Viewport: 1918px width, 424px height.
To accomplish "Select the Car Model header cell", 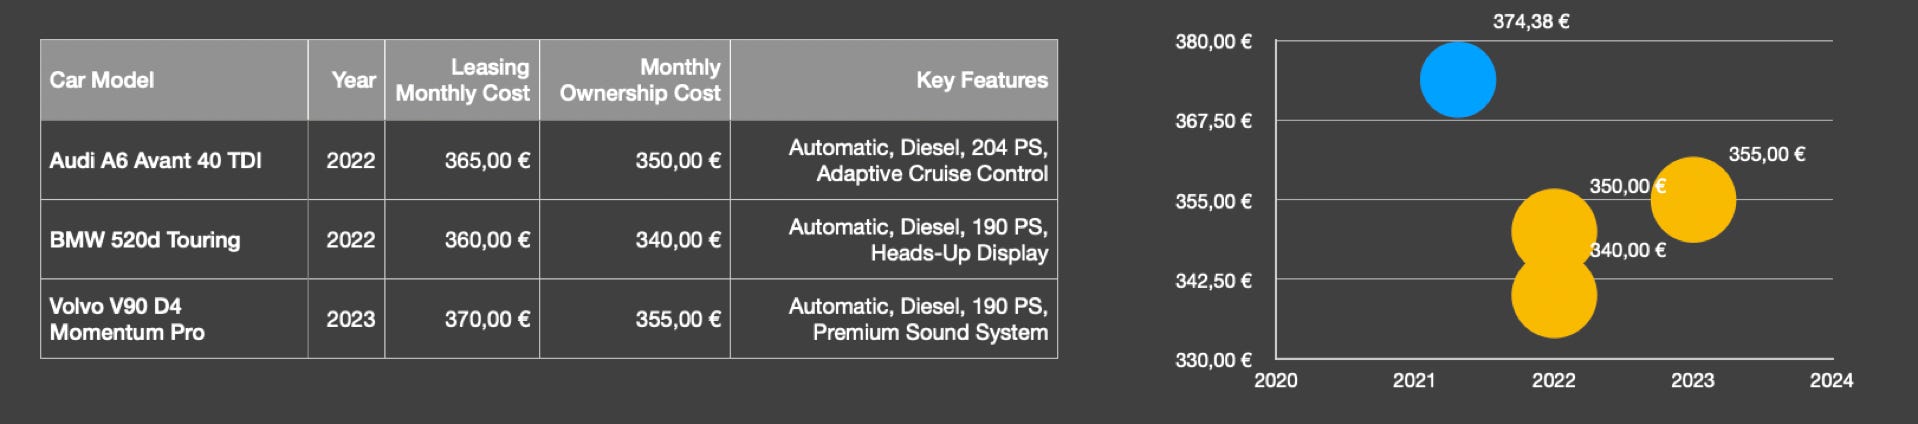I will (174, 80).
